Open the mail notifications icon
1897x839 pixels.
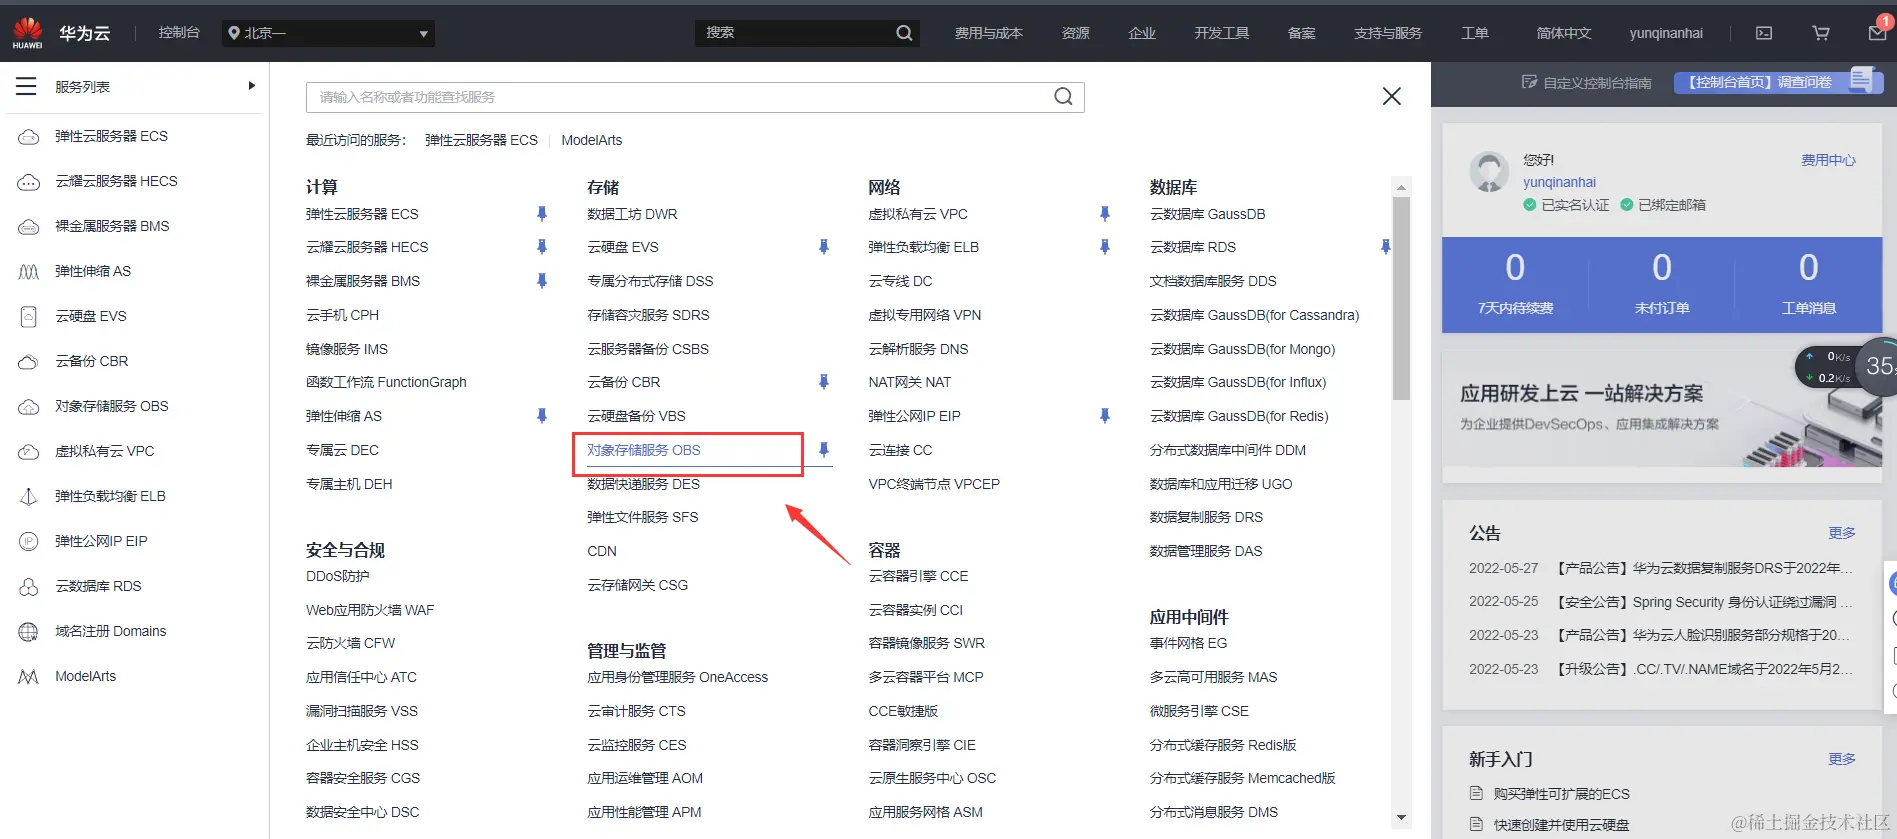coord(1877,33)
